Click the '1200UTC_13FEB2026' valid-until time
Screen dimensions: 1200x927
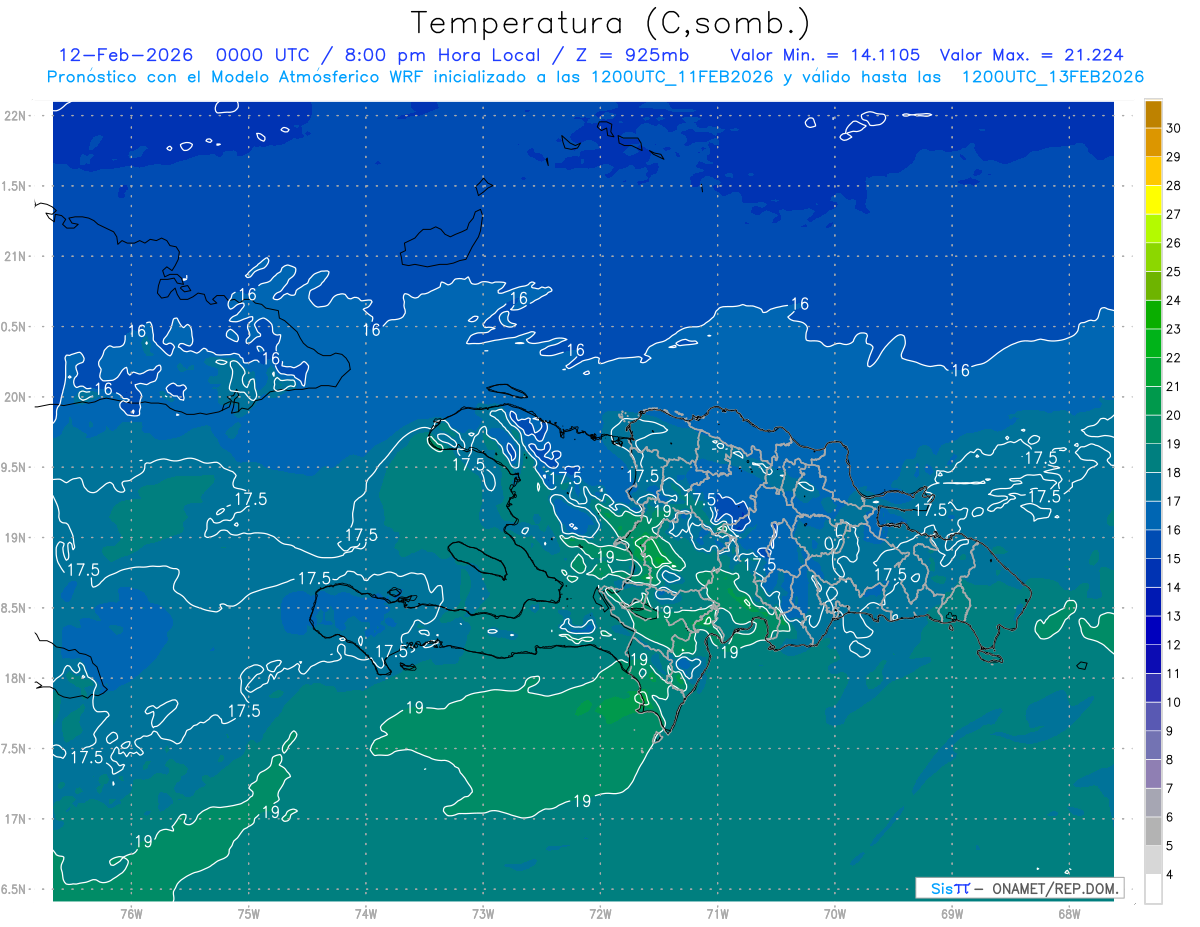click(1052, 77)
